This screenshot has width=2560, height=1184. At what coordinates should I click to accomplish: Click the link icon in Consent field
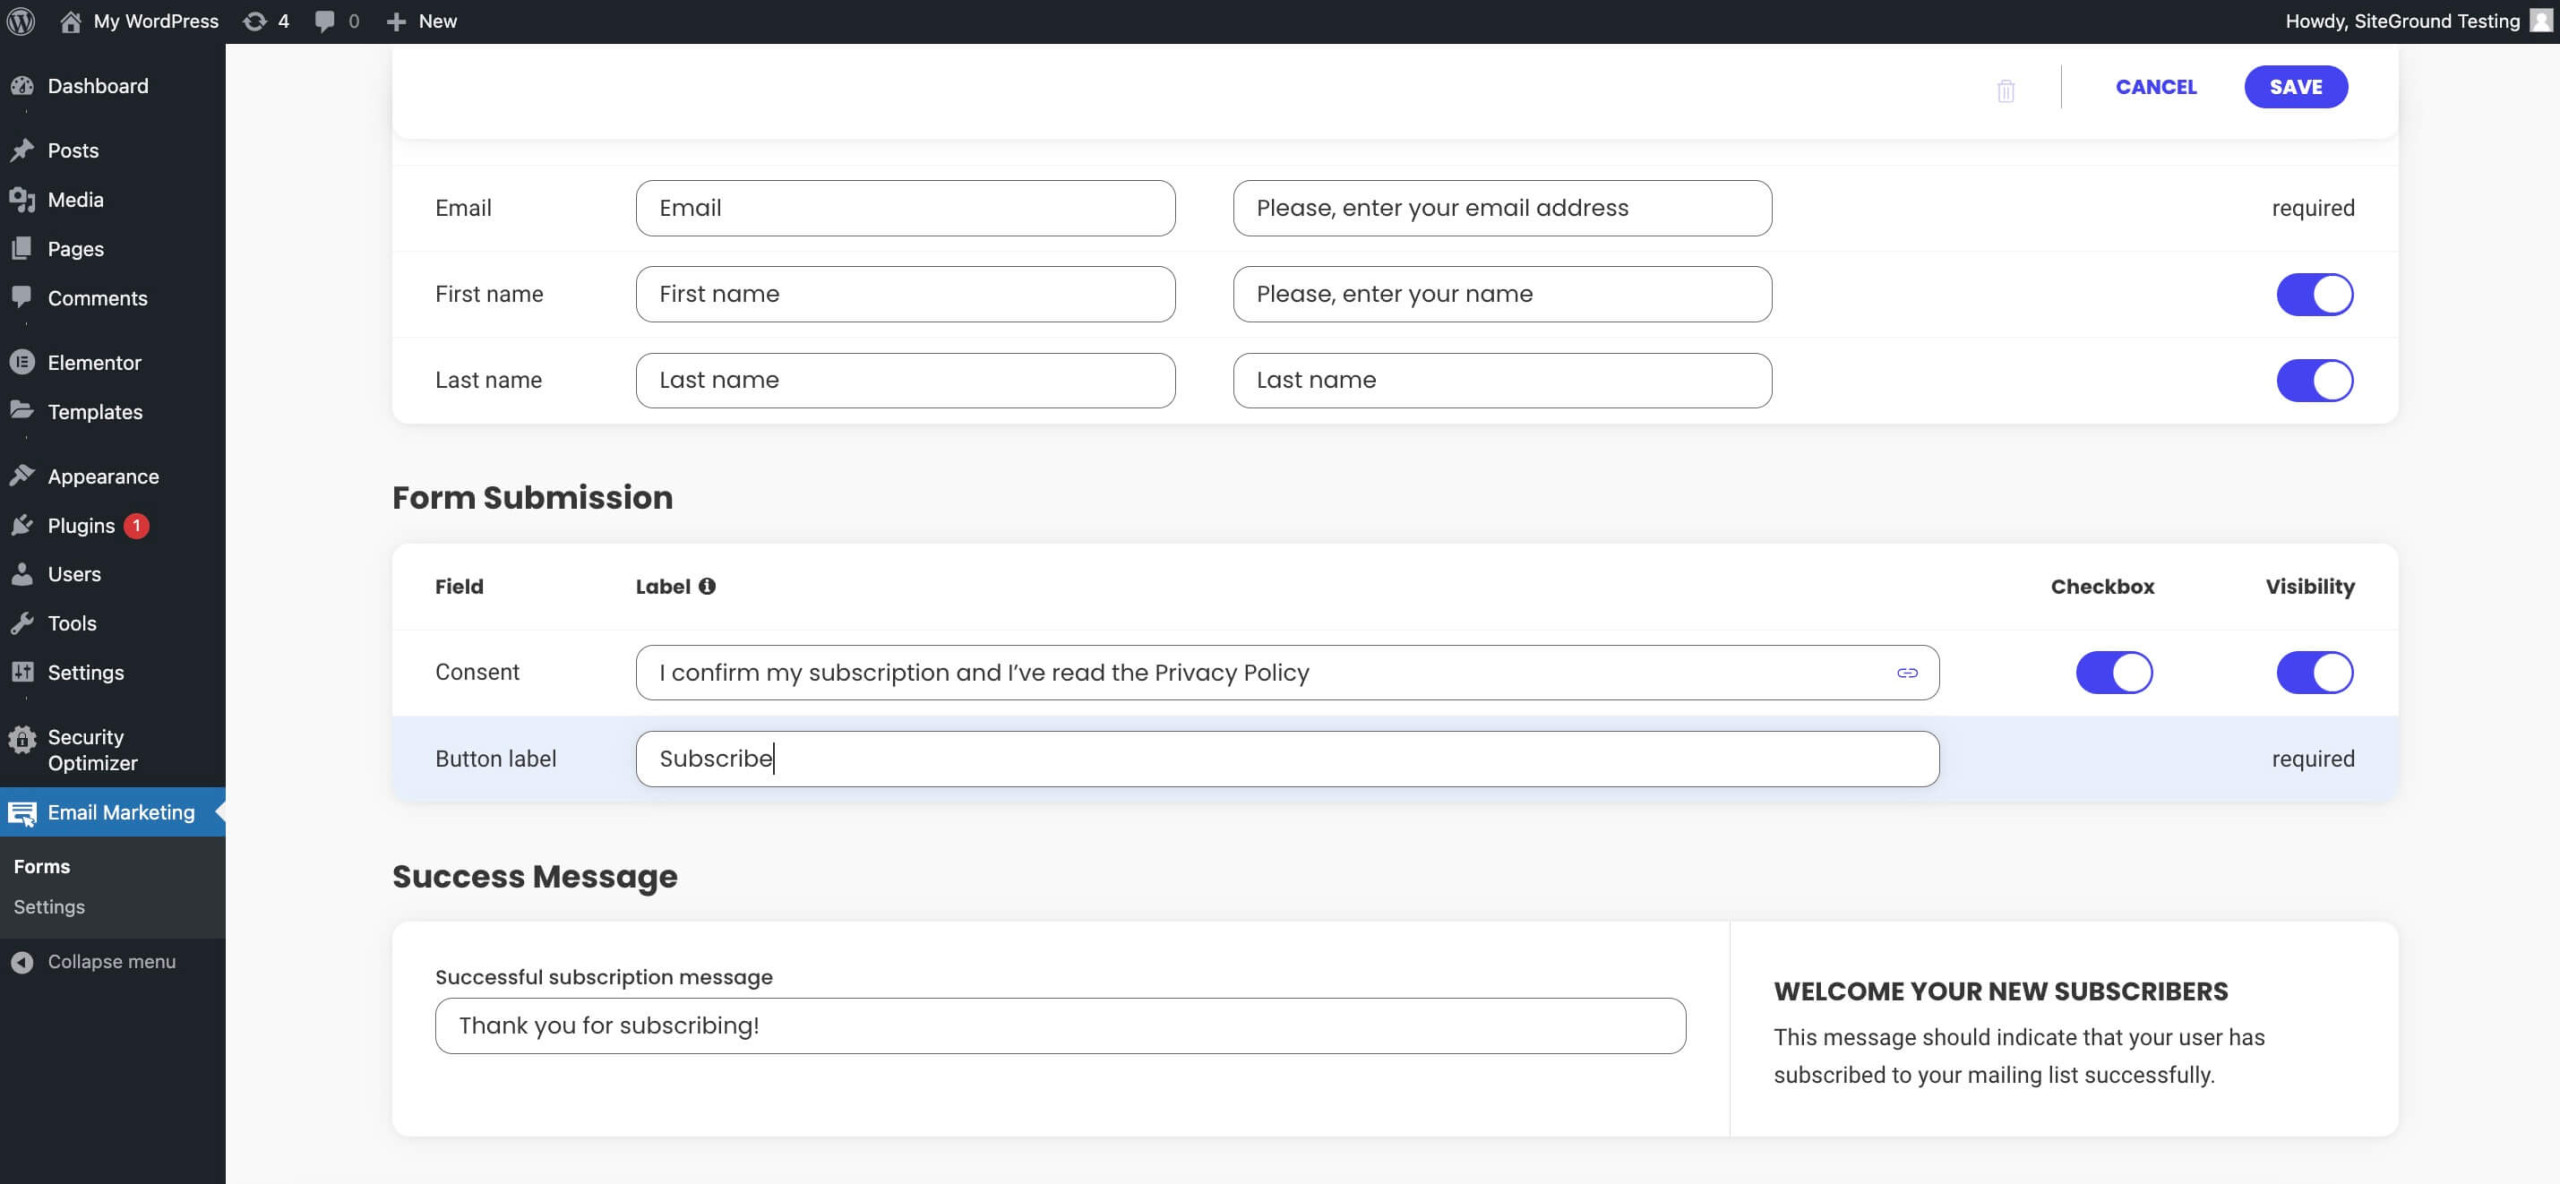coord(1907,673)
